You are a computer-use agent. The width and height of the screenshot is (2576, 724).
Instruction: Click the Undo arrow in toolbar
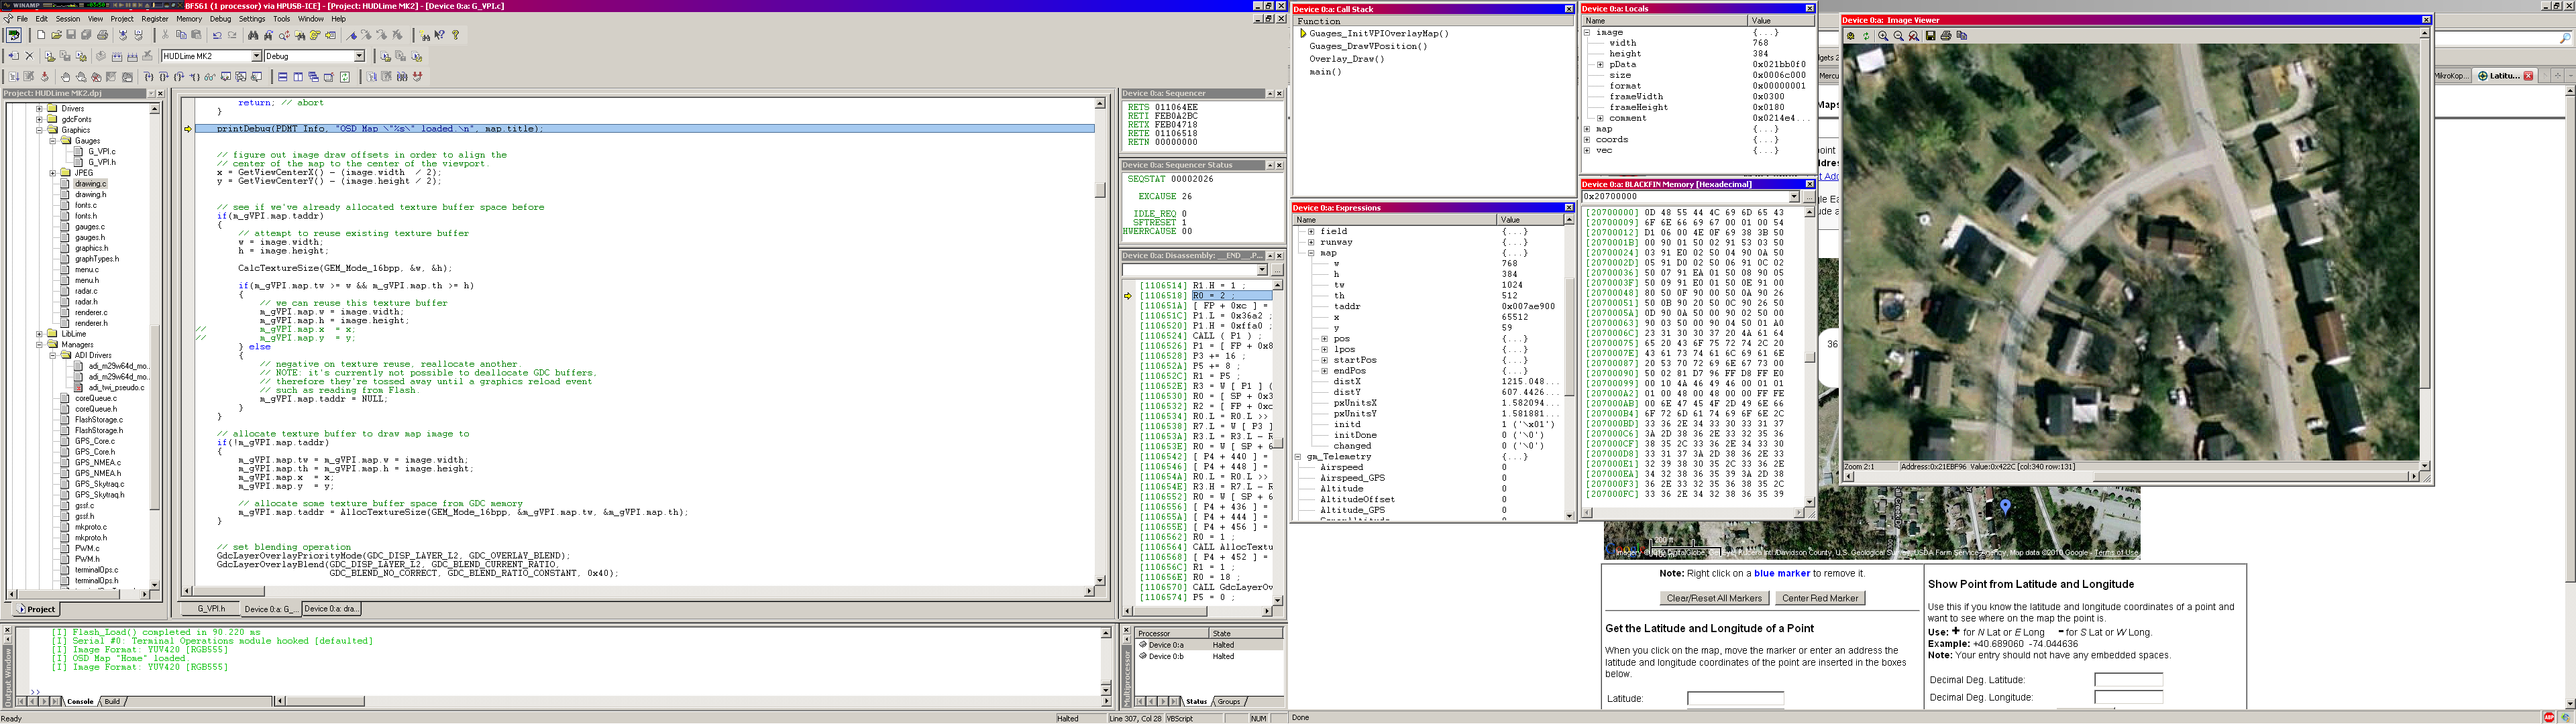[x=217, y=35]
